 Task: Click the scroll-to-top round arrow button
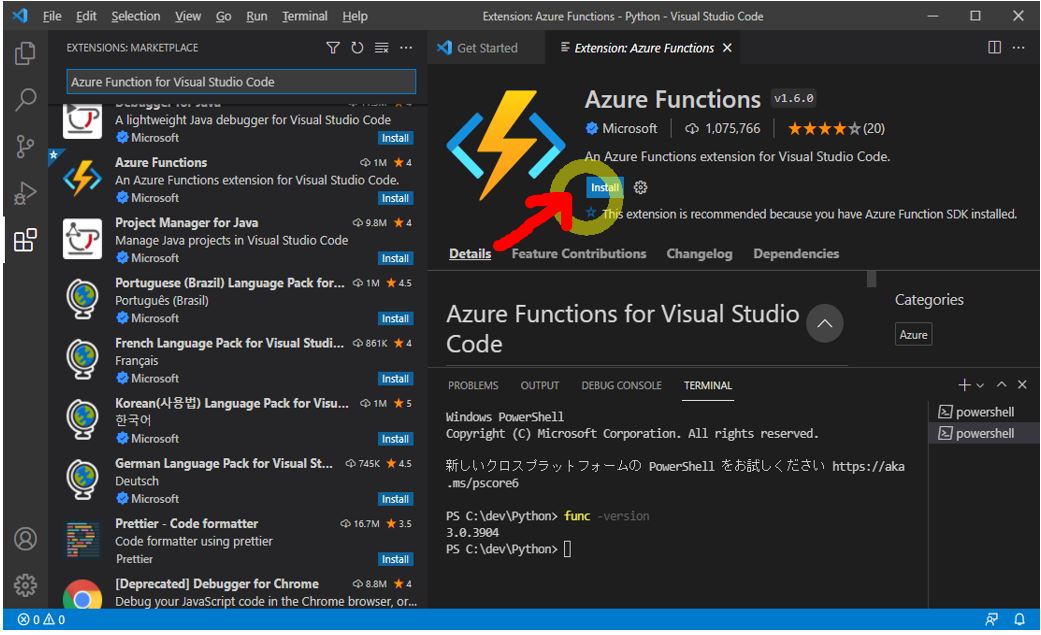click(x=825, y=323)
